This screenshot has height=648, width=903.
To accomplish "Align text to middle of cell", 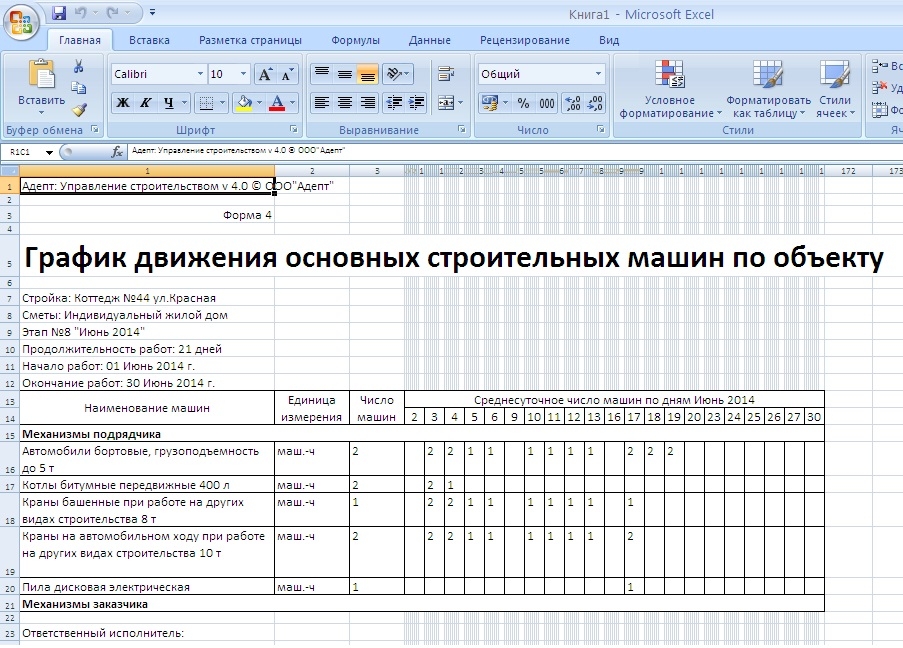I will [344, 74].
